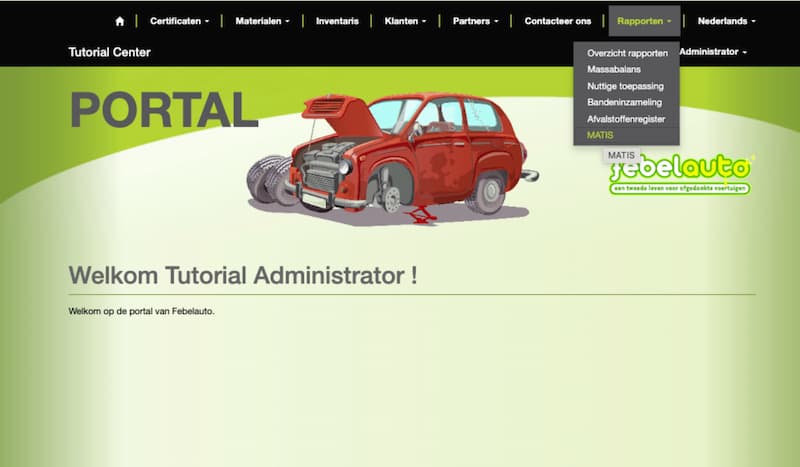This screenshot has height=467, width=800.
Task: Open the Inventaris page
Action: click(337, 21)
